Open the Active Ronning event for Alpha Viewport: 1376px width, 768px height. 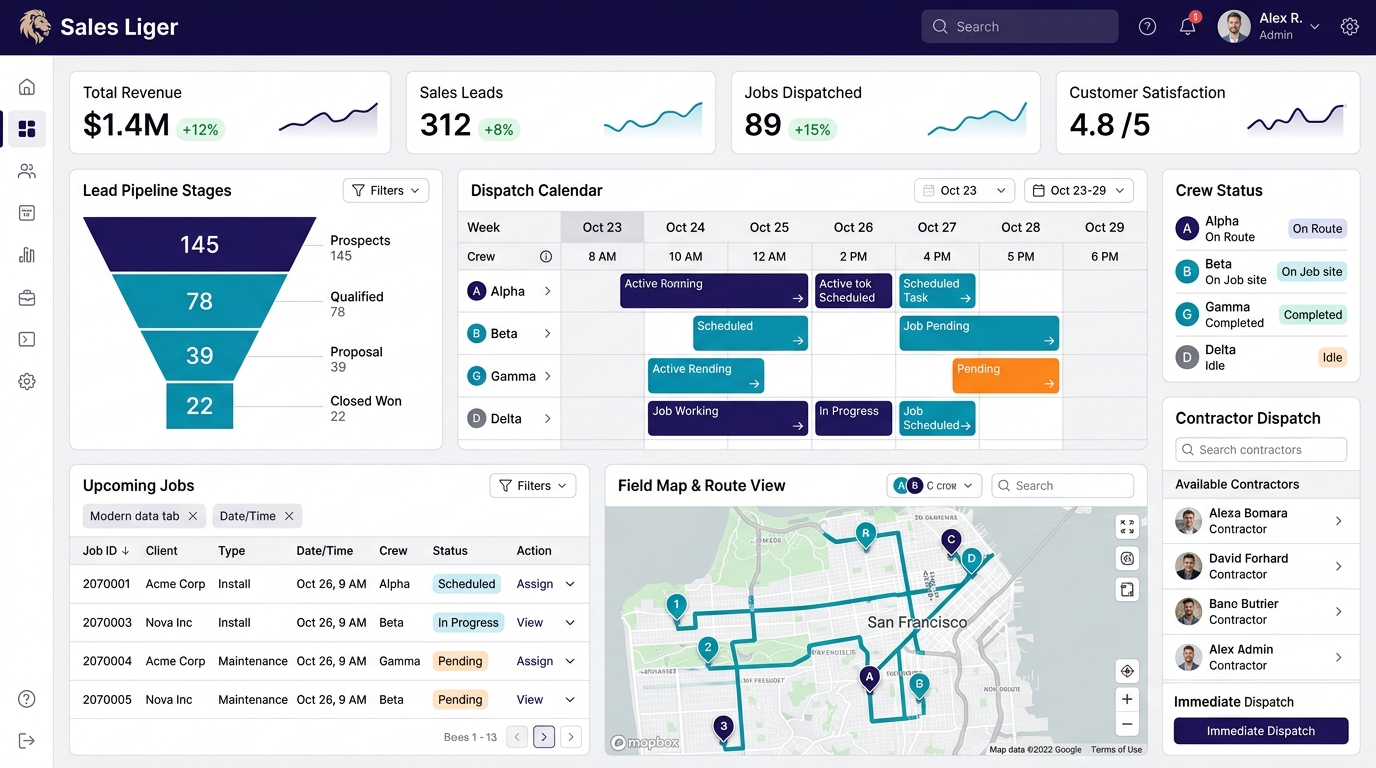pyautogui.click(x=714, y=291)
